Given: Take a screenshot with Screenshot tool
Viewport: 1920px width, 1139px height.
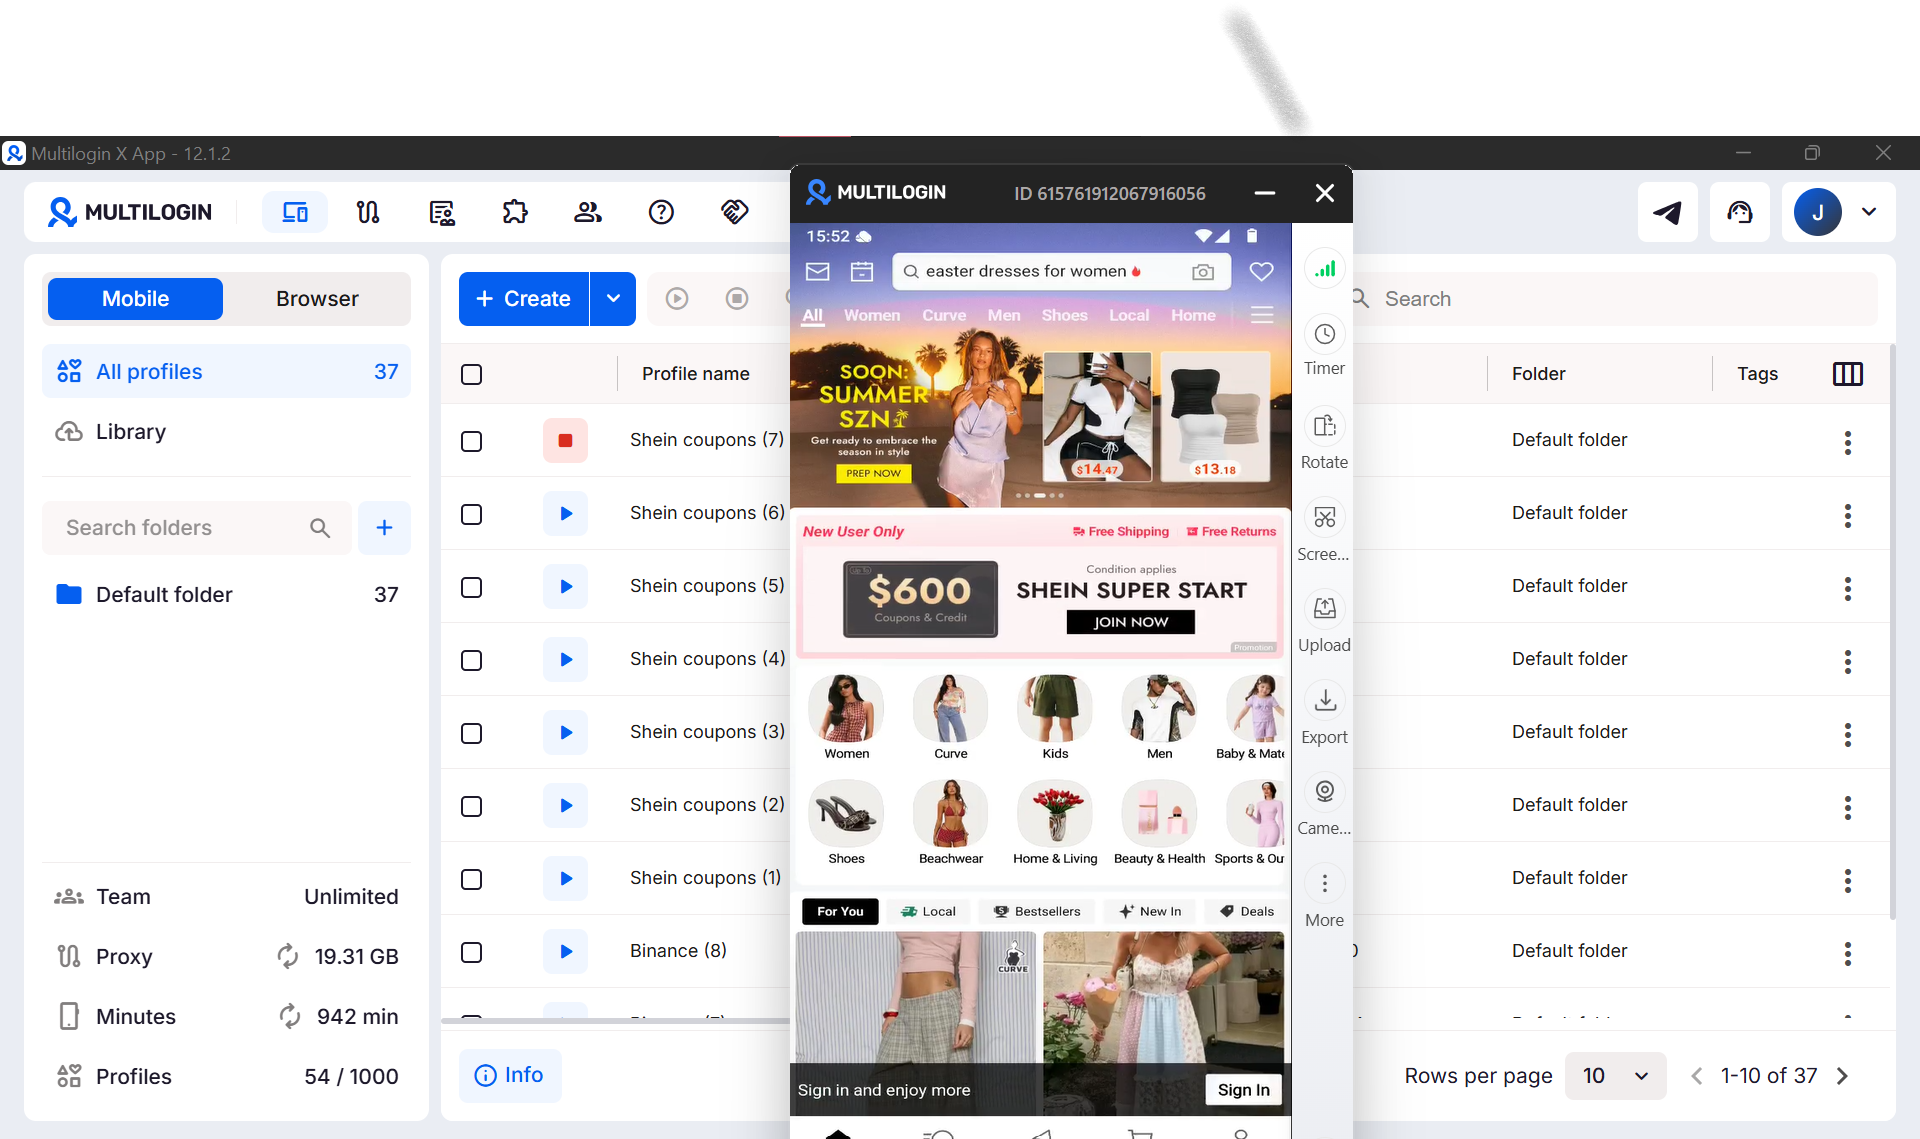Looking at the screenshot, I should coord(1324,518).
